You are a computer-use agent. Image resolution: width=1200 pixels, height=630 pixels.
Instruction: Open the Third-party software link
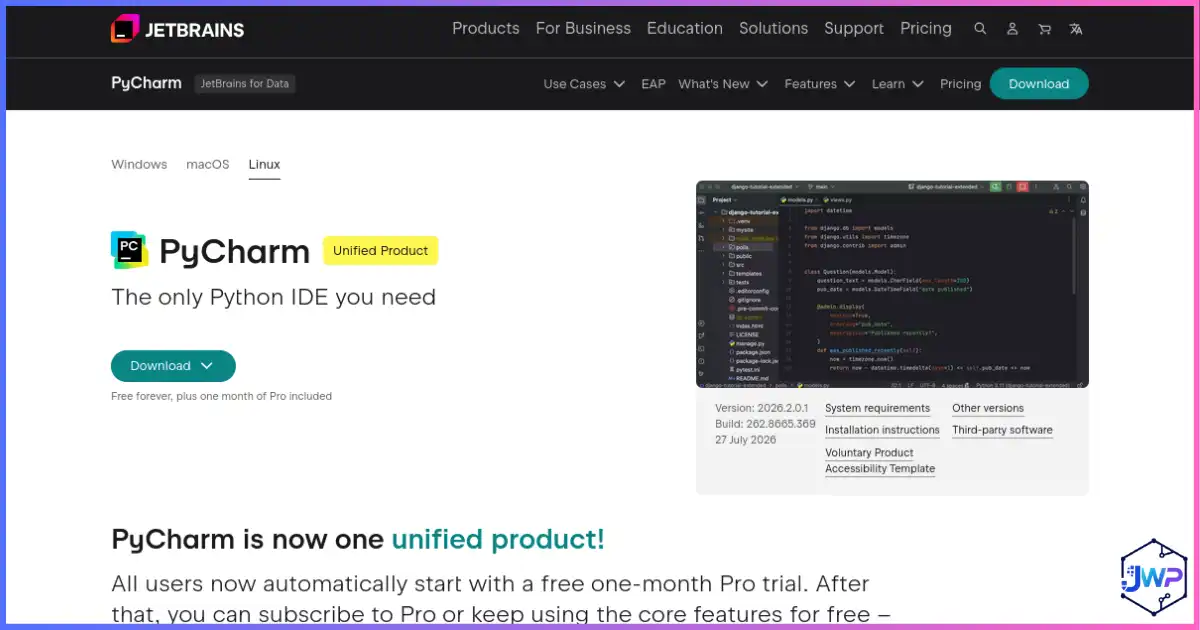click(1002, 430)
